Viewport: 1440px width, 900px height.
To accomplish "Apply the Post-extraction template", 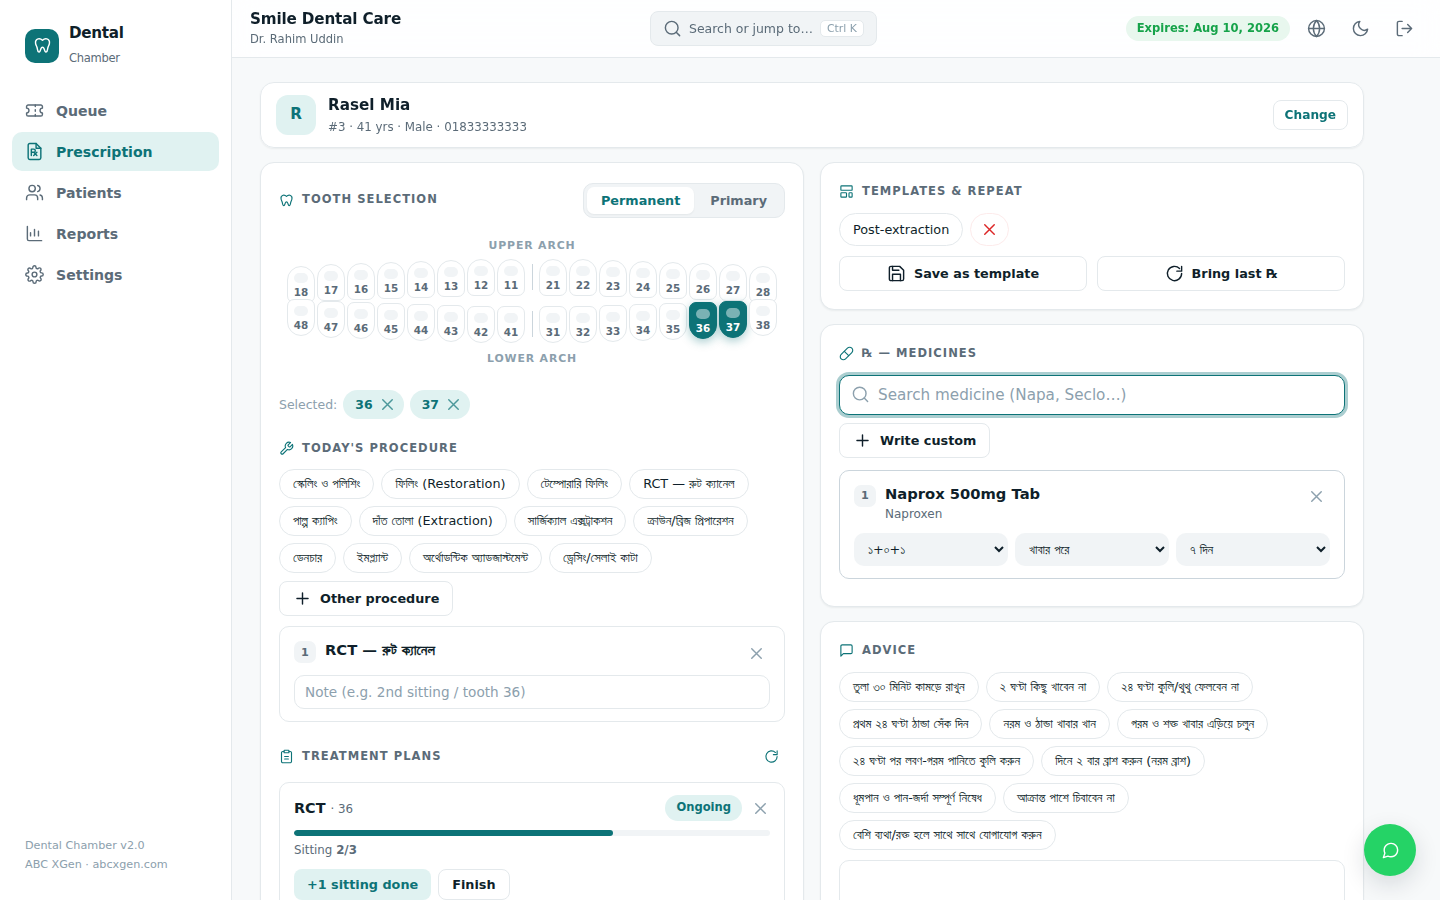I will tap(901, 230).
